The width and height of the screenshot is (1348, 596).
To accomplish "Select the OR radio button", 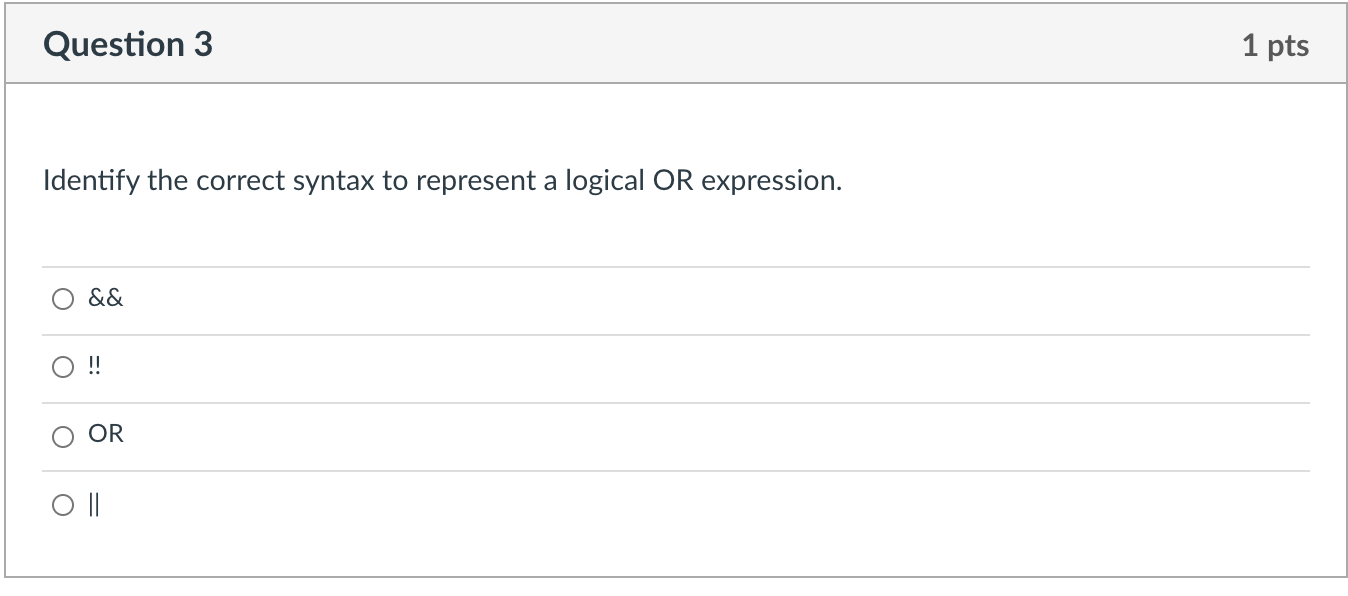I will coord(62,434).
